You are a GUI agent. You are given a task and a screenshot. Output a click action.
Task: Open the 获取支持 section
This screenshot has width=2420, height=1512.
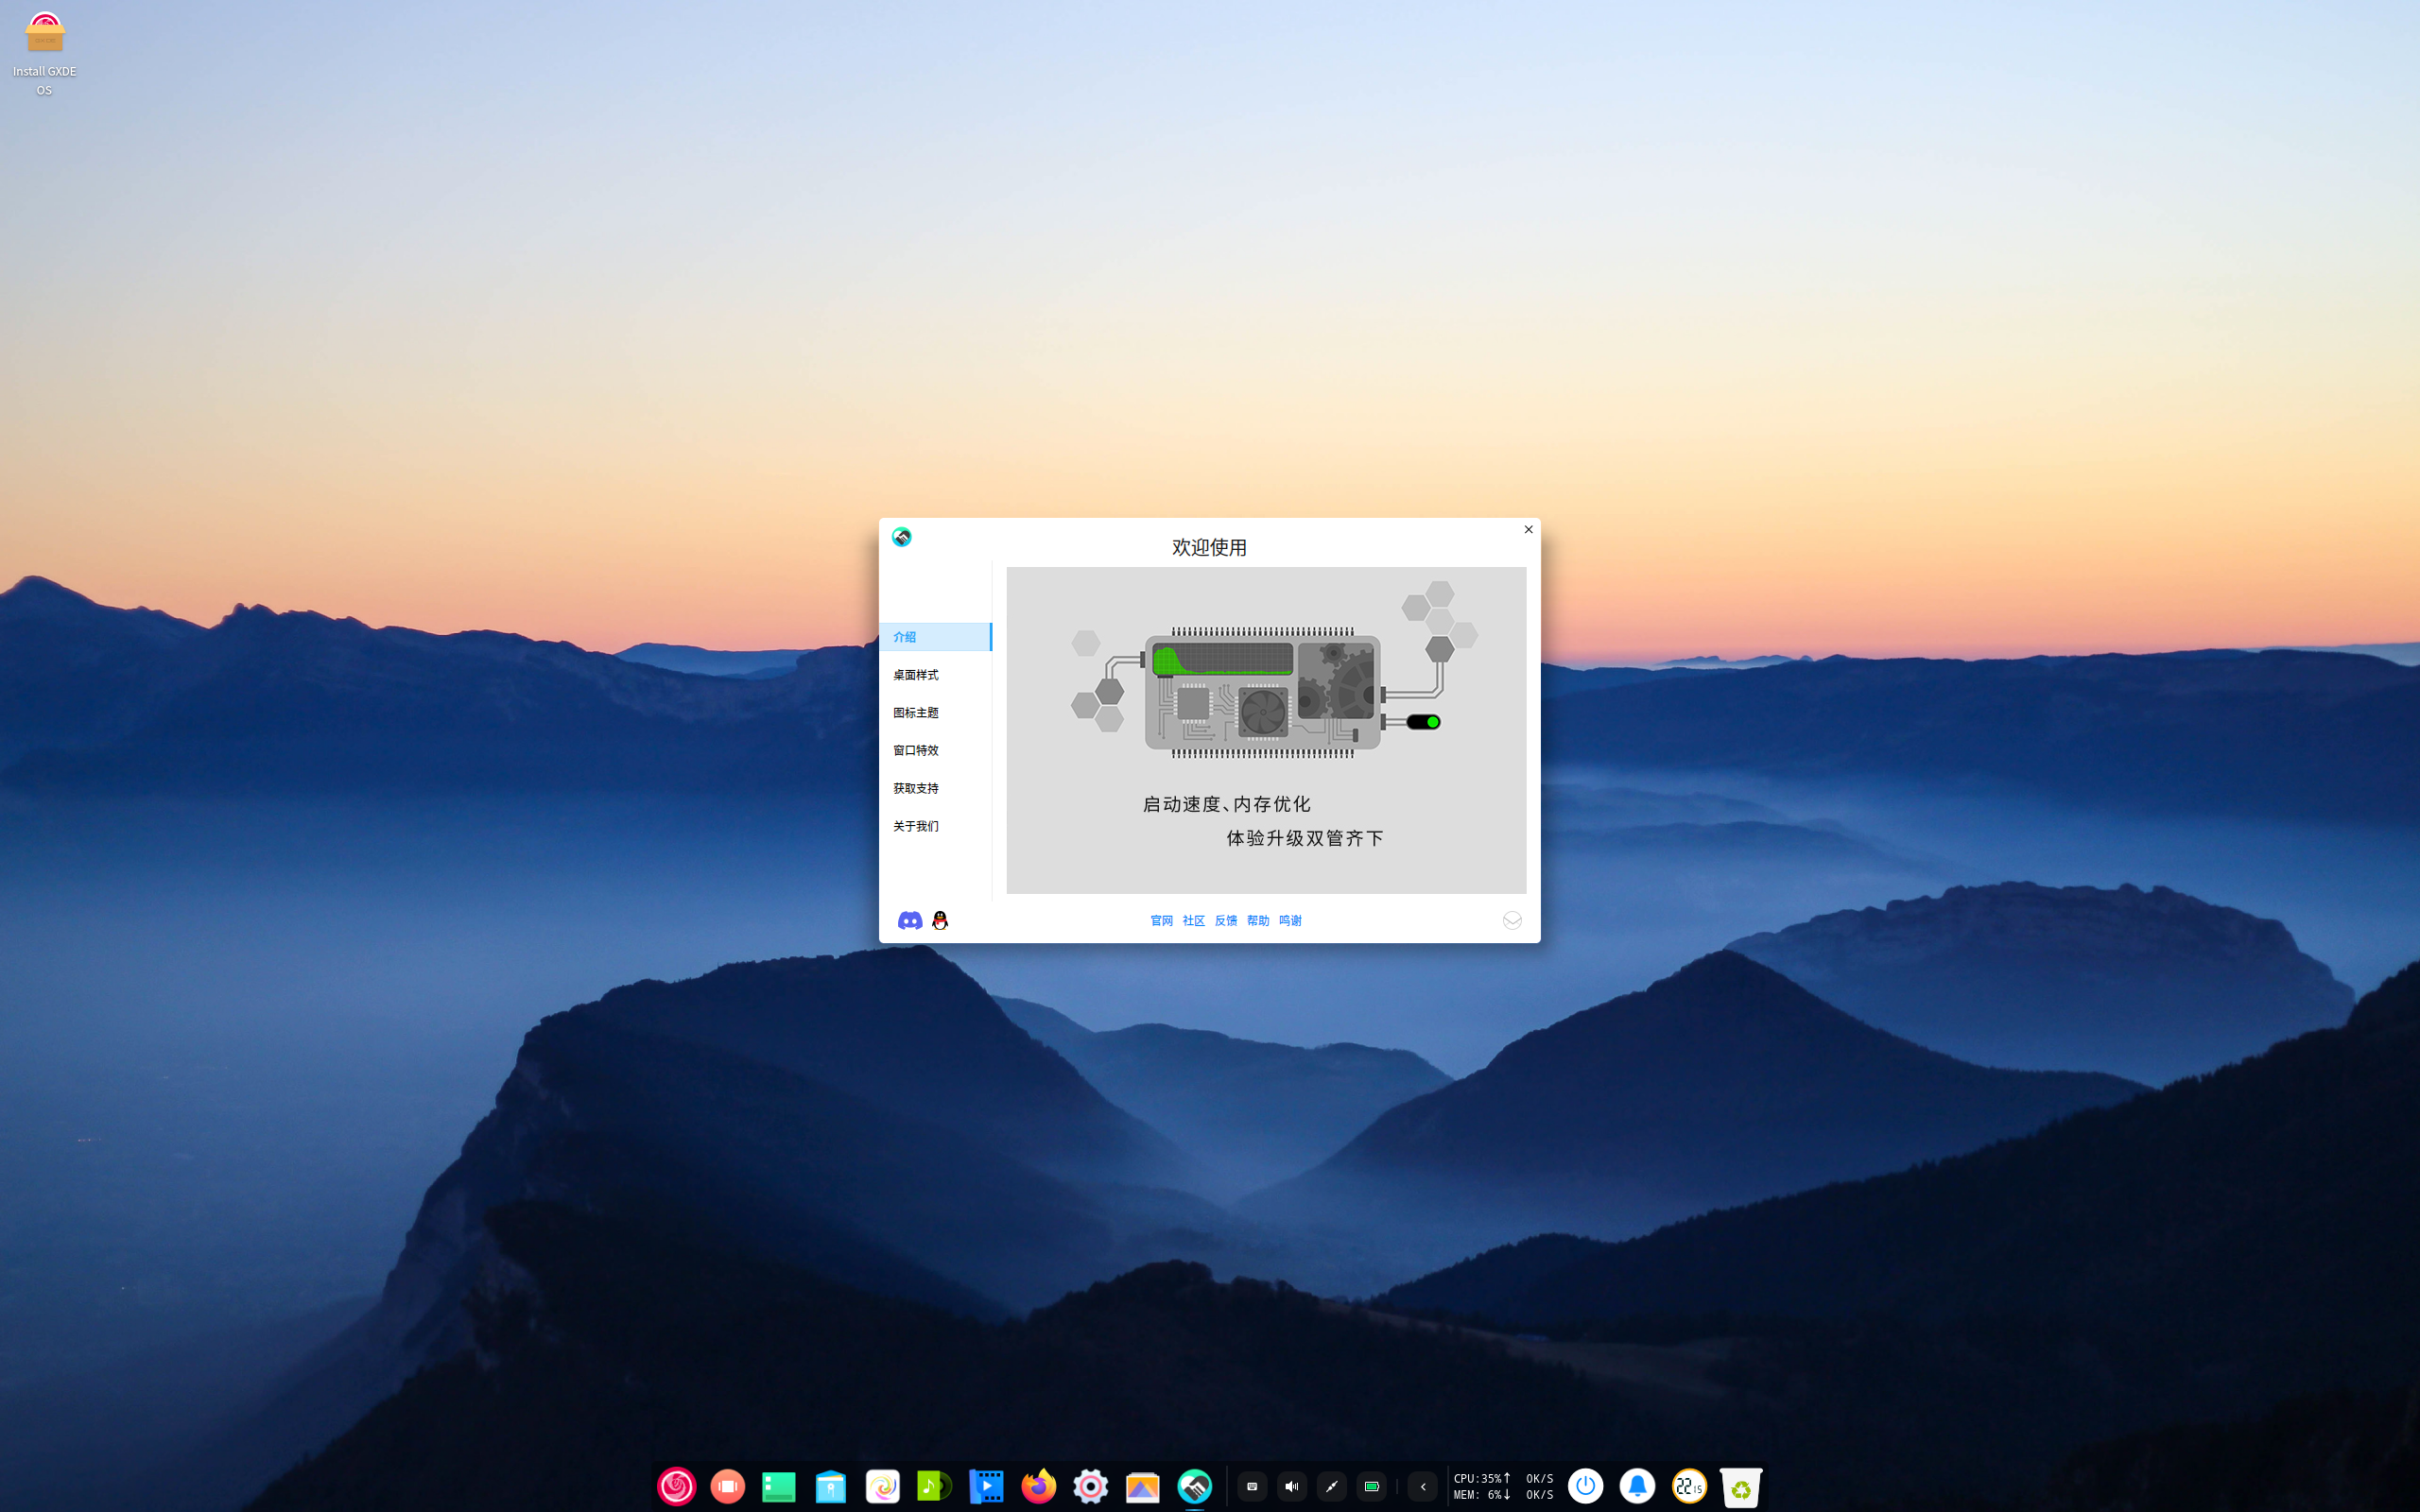pos(935,788)
